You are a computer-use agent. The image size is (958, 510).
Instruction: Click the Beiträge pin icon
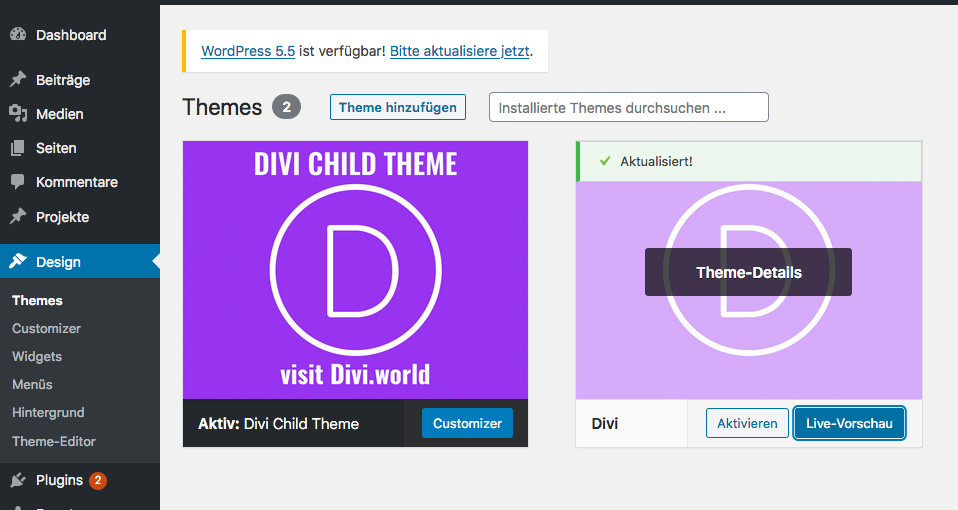point(18,79)
